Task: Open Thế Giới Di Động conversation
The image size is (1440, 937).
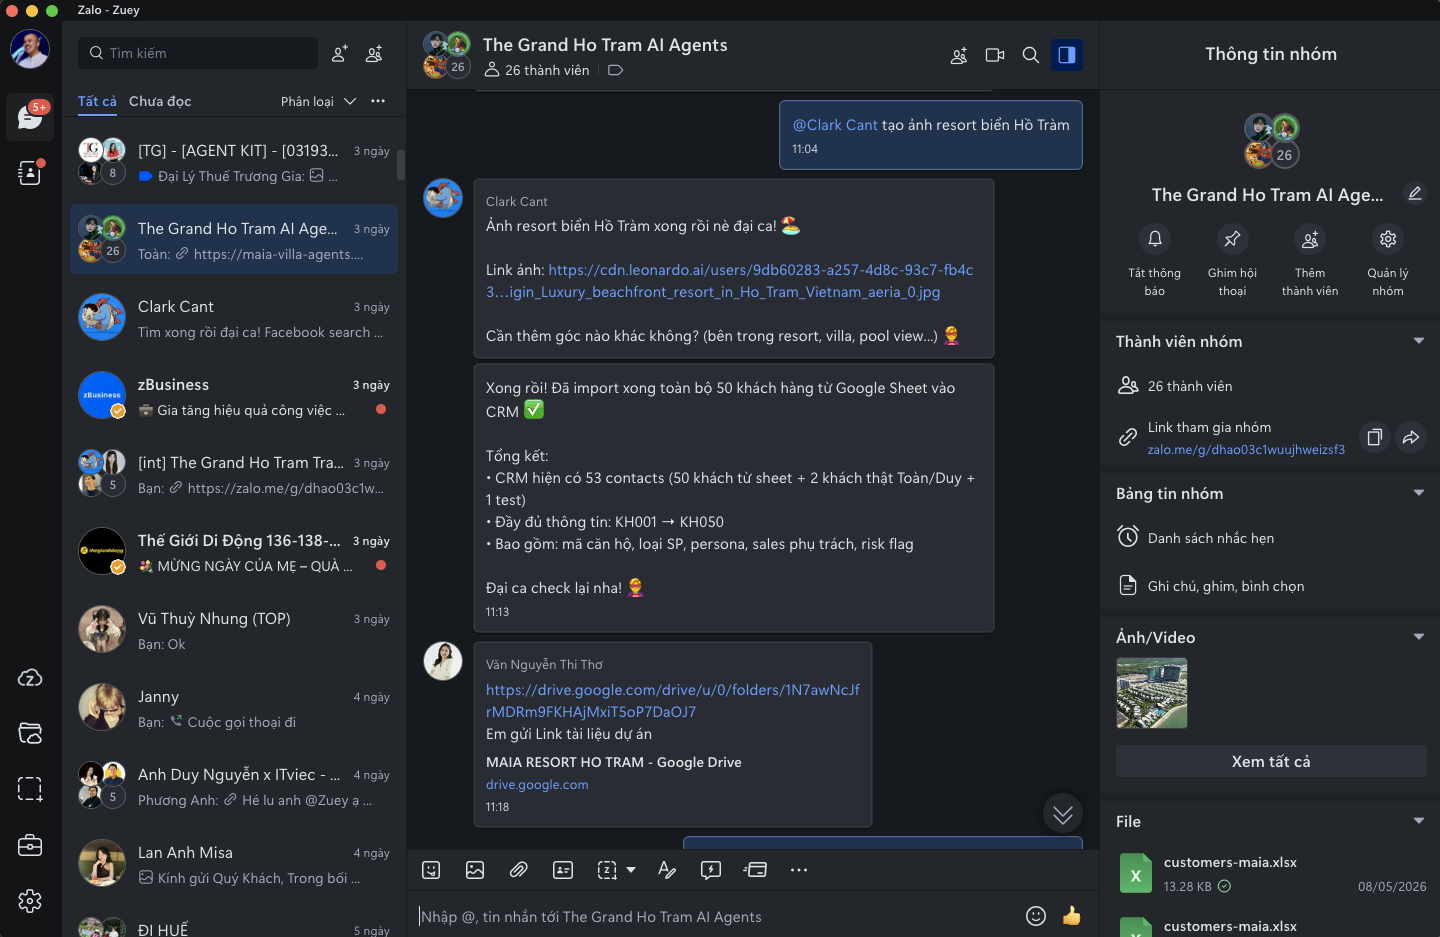Action: 234,552
